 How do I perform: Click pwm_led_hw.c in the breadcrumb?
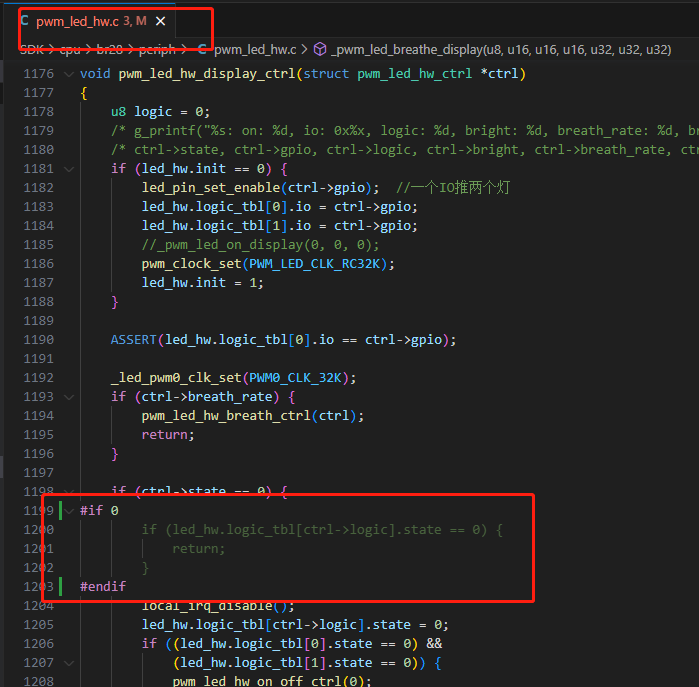[255, 49]
